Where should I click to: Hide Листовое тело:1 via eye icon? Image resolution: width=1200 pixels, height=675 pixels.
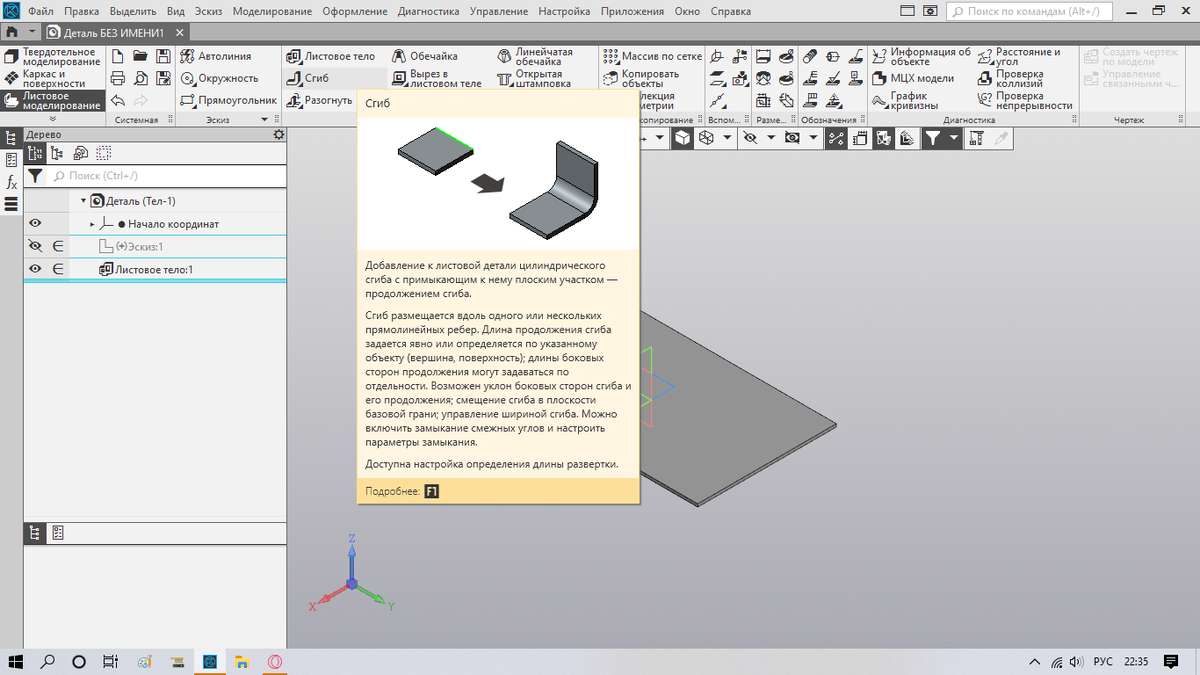click(x=35, y=268)
